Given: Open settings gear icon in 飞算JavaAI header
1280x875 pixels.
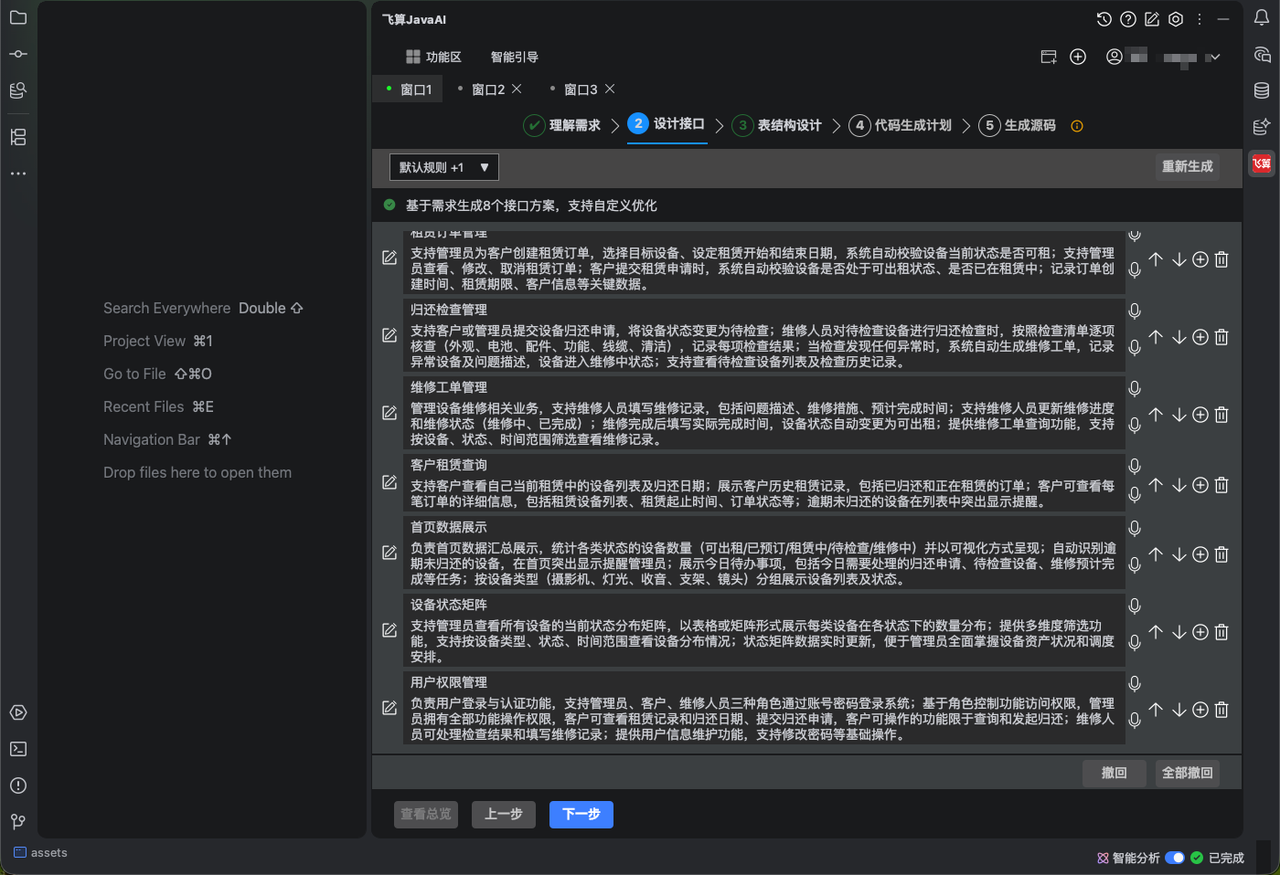Looking at the screenshot, I should (x=1176, y=19).
